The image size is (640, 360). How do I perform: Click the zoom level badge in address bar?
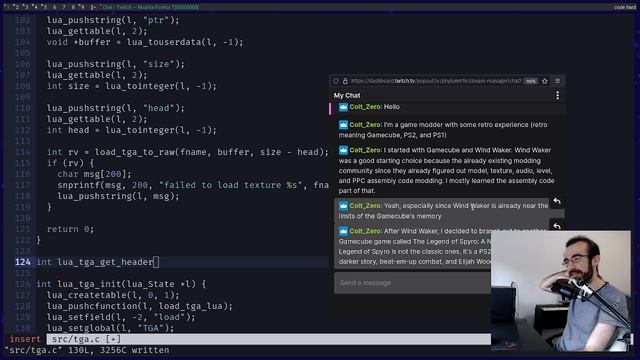(531, 81)
